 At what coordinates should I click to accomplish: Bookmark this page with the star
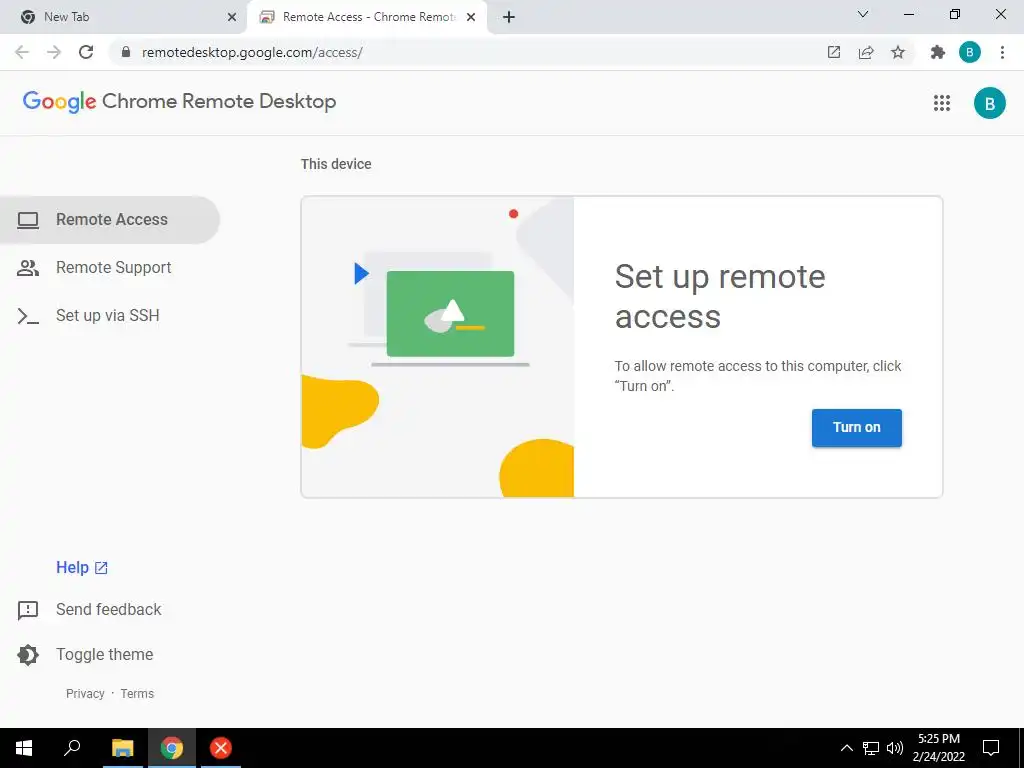pyautogui.click(x=898, y=52)
